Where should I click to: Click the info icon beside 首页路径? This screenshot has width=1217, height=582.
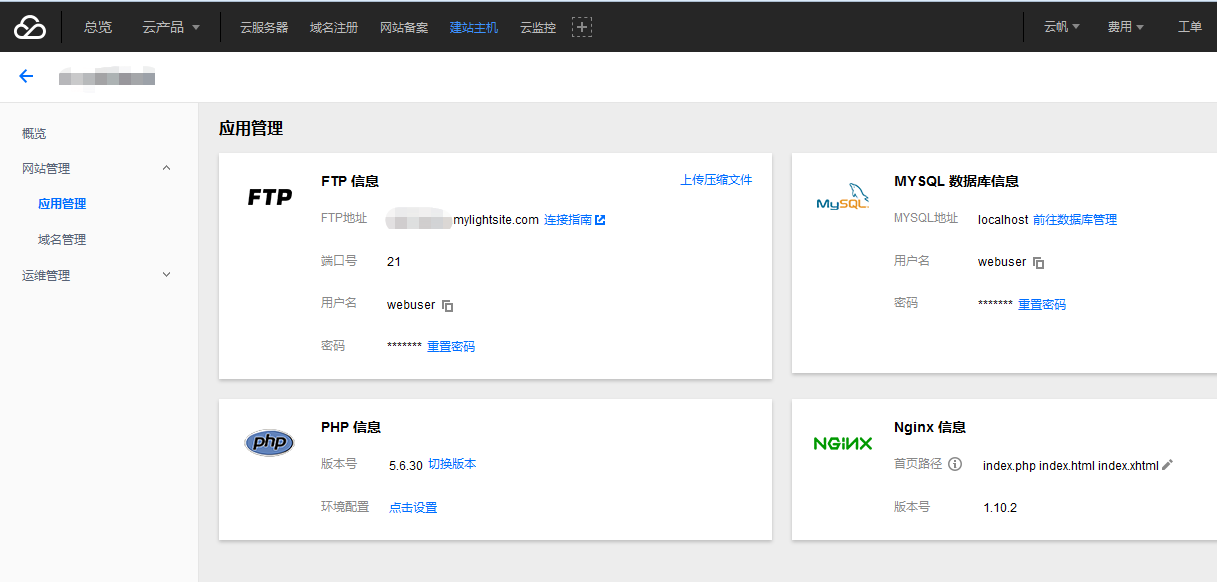coord(955,465)
